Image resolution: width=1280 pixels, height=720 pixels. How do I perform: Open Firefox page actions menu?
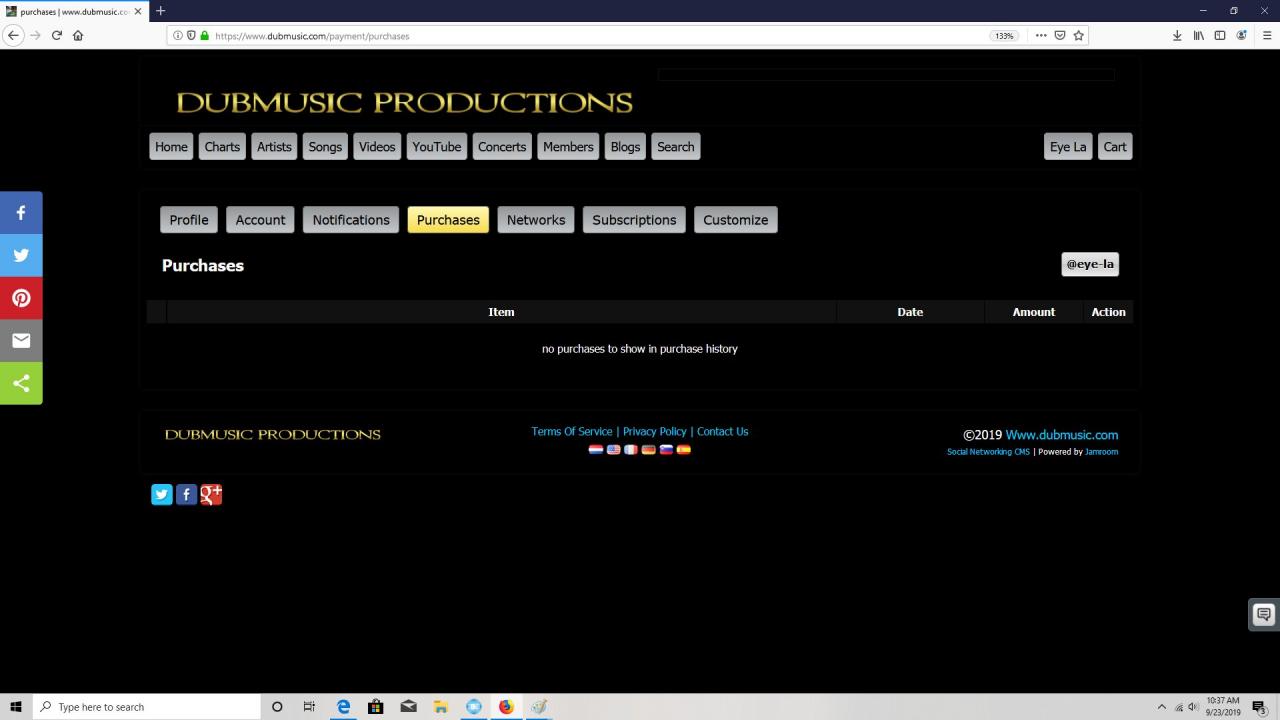1041,35
